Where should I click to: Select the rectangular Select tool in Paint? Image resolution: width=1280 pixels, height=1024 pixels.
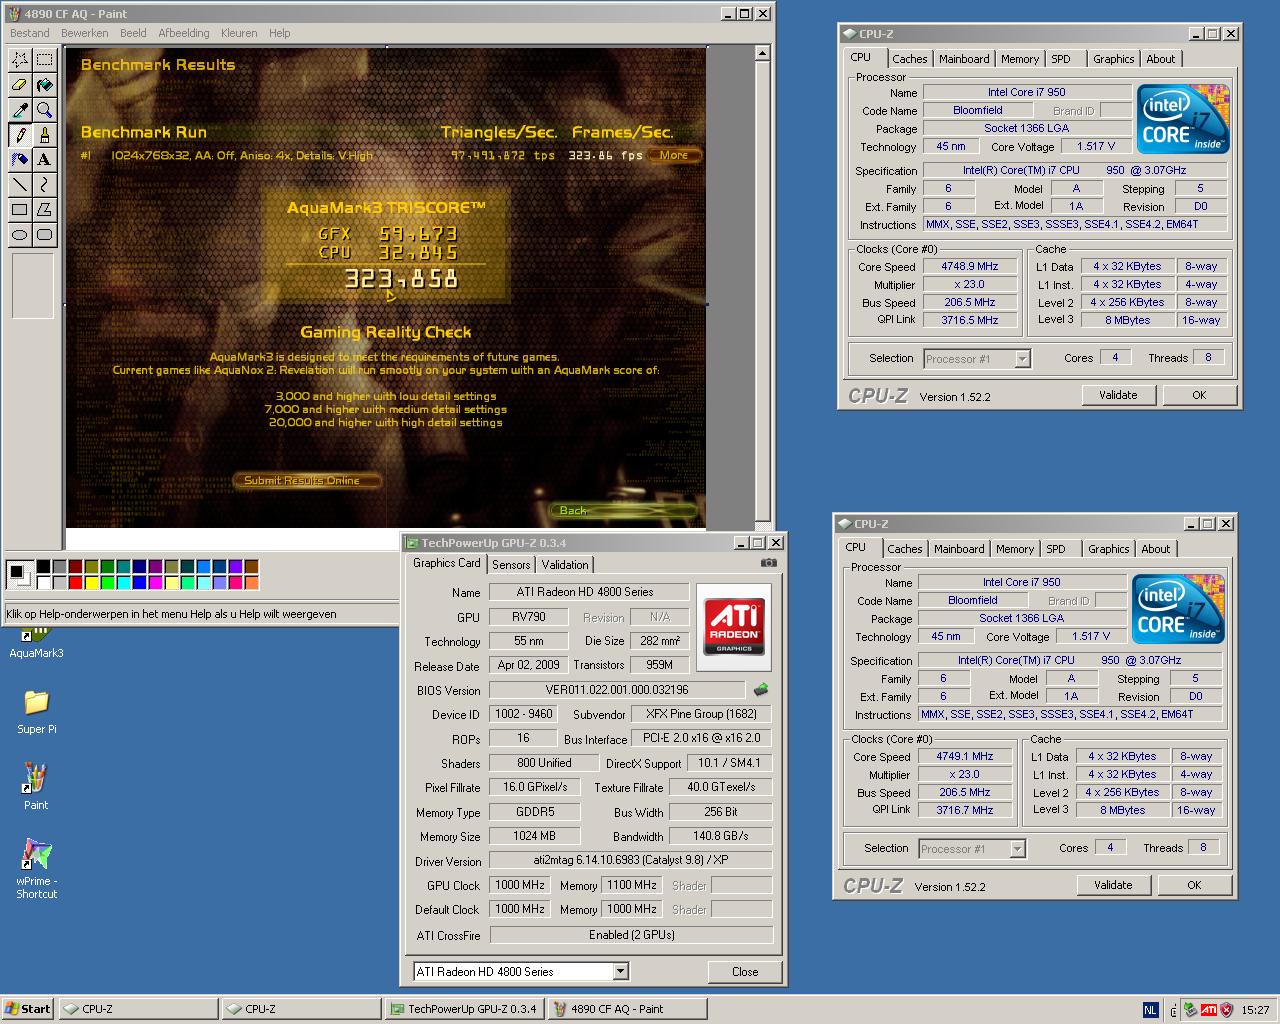[x=44, y=60]
